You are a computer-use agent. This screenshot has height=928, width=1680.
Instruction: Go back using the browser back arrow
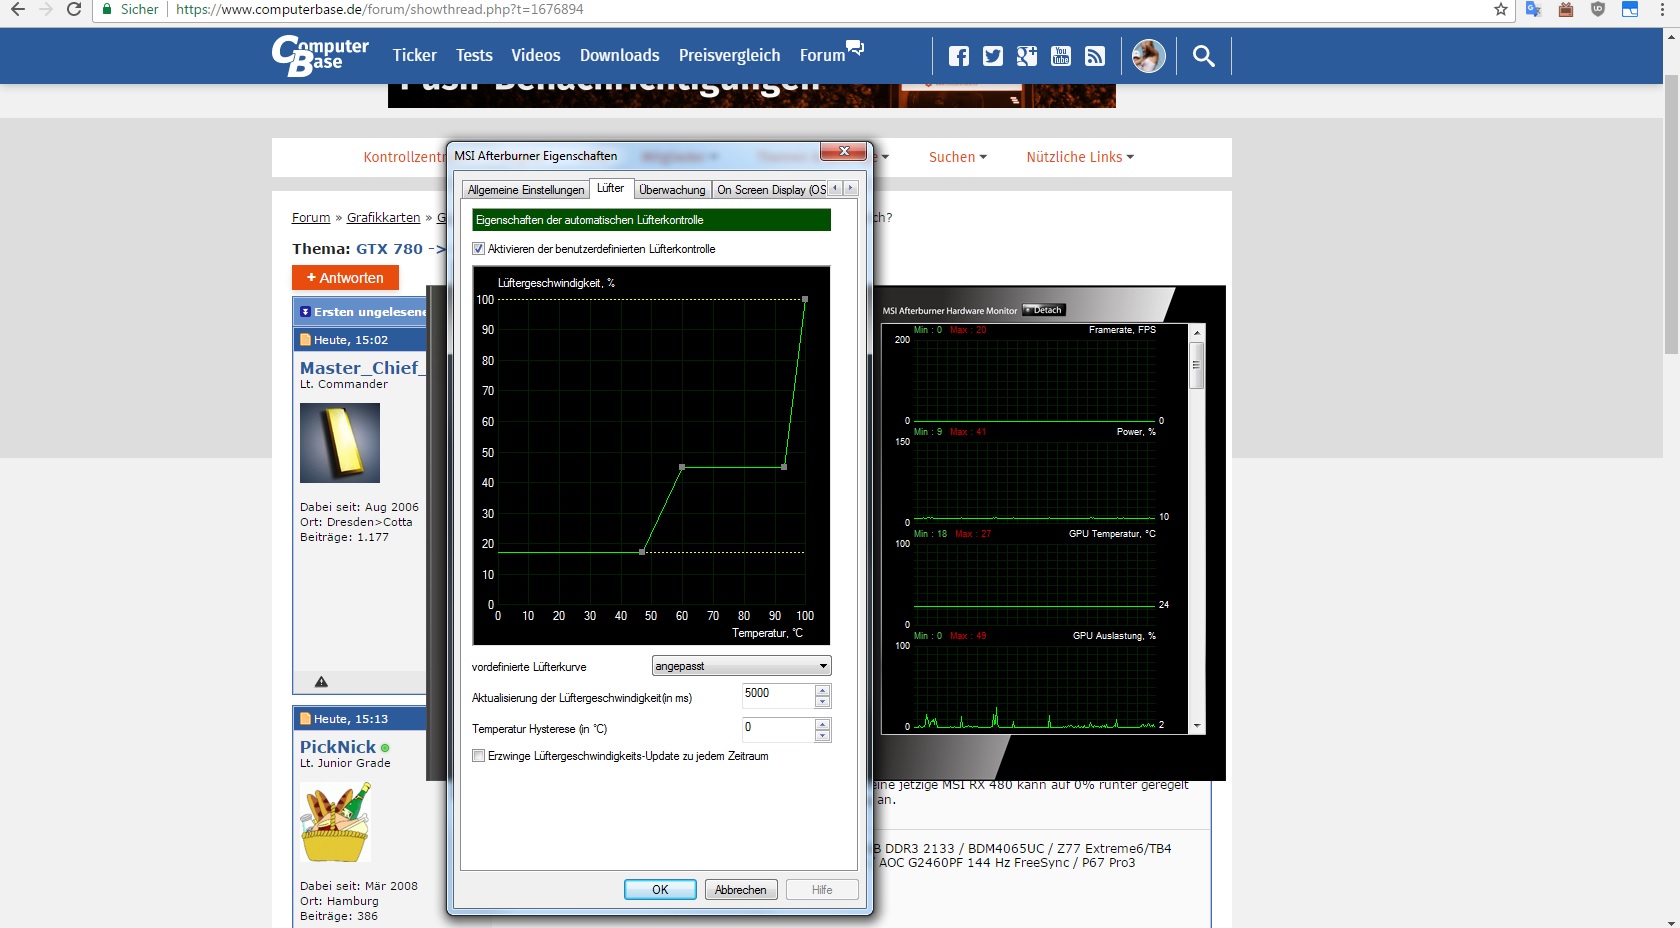[17, 9]
